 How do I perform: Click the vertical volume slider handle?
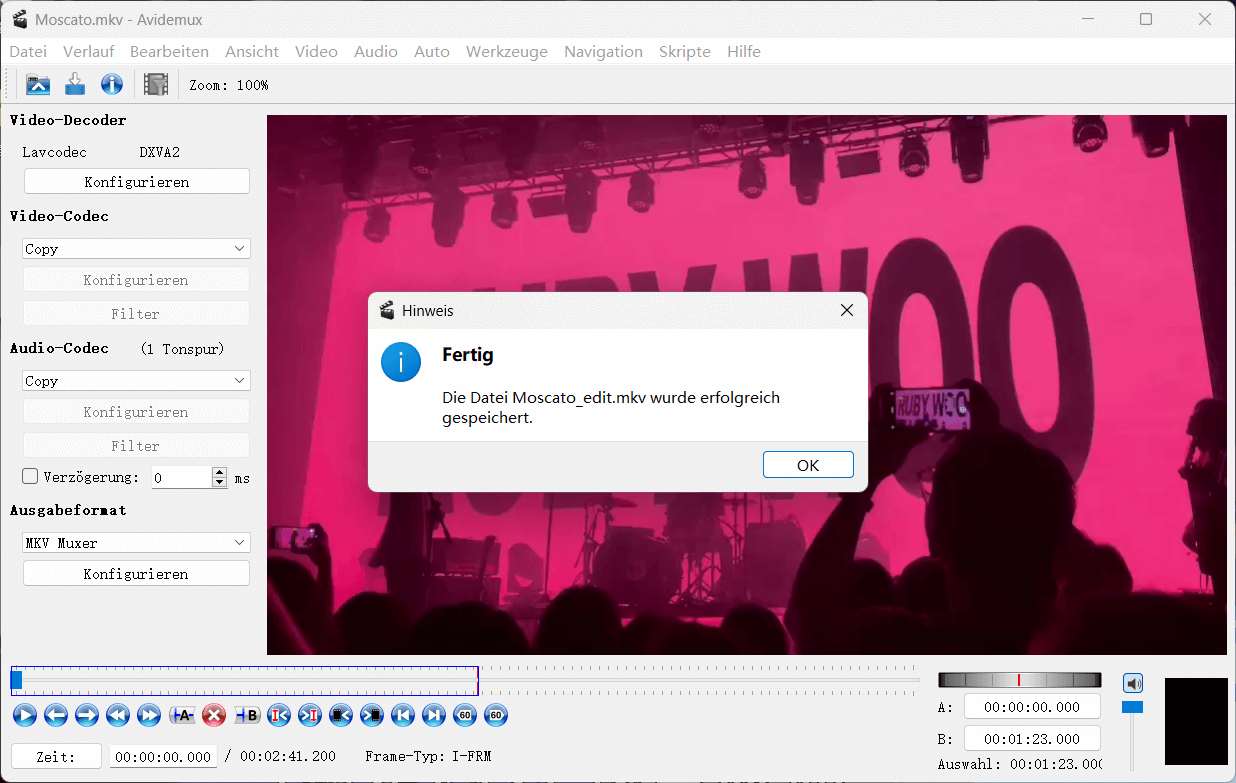pos(1132,707)
